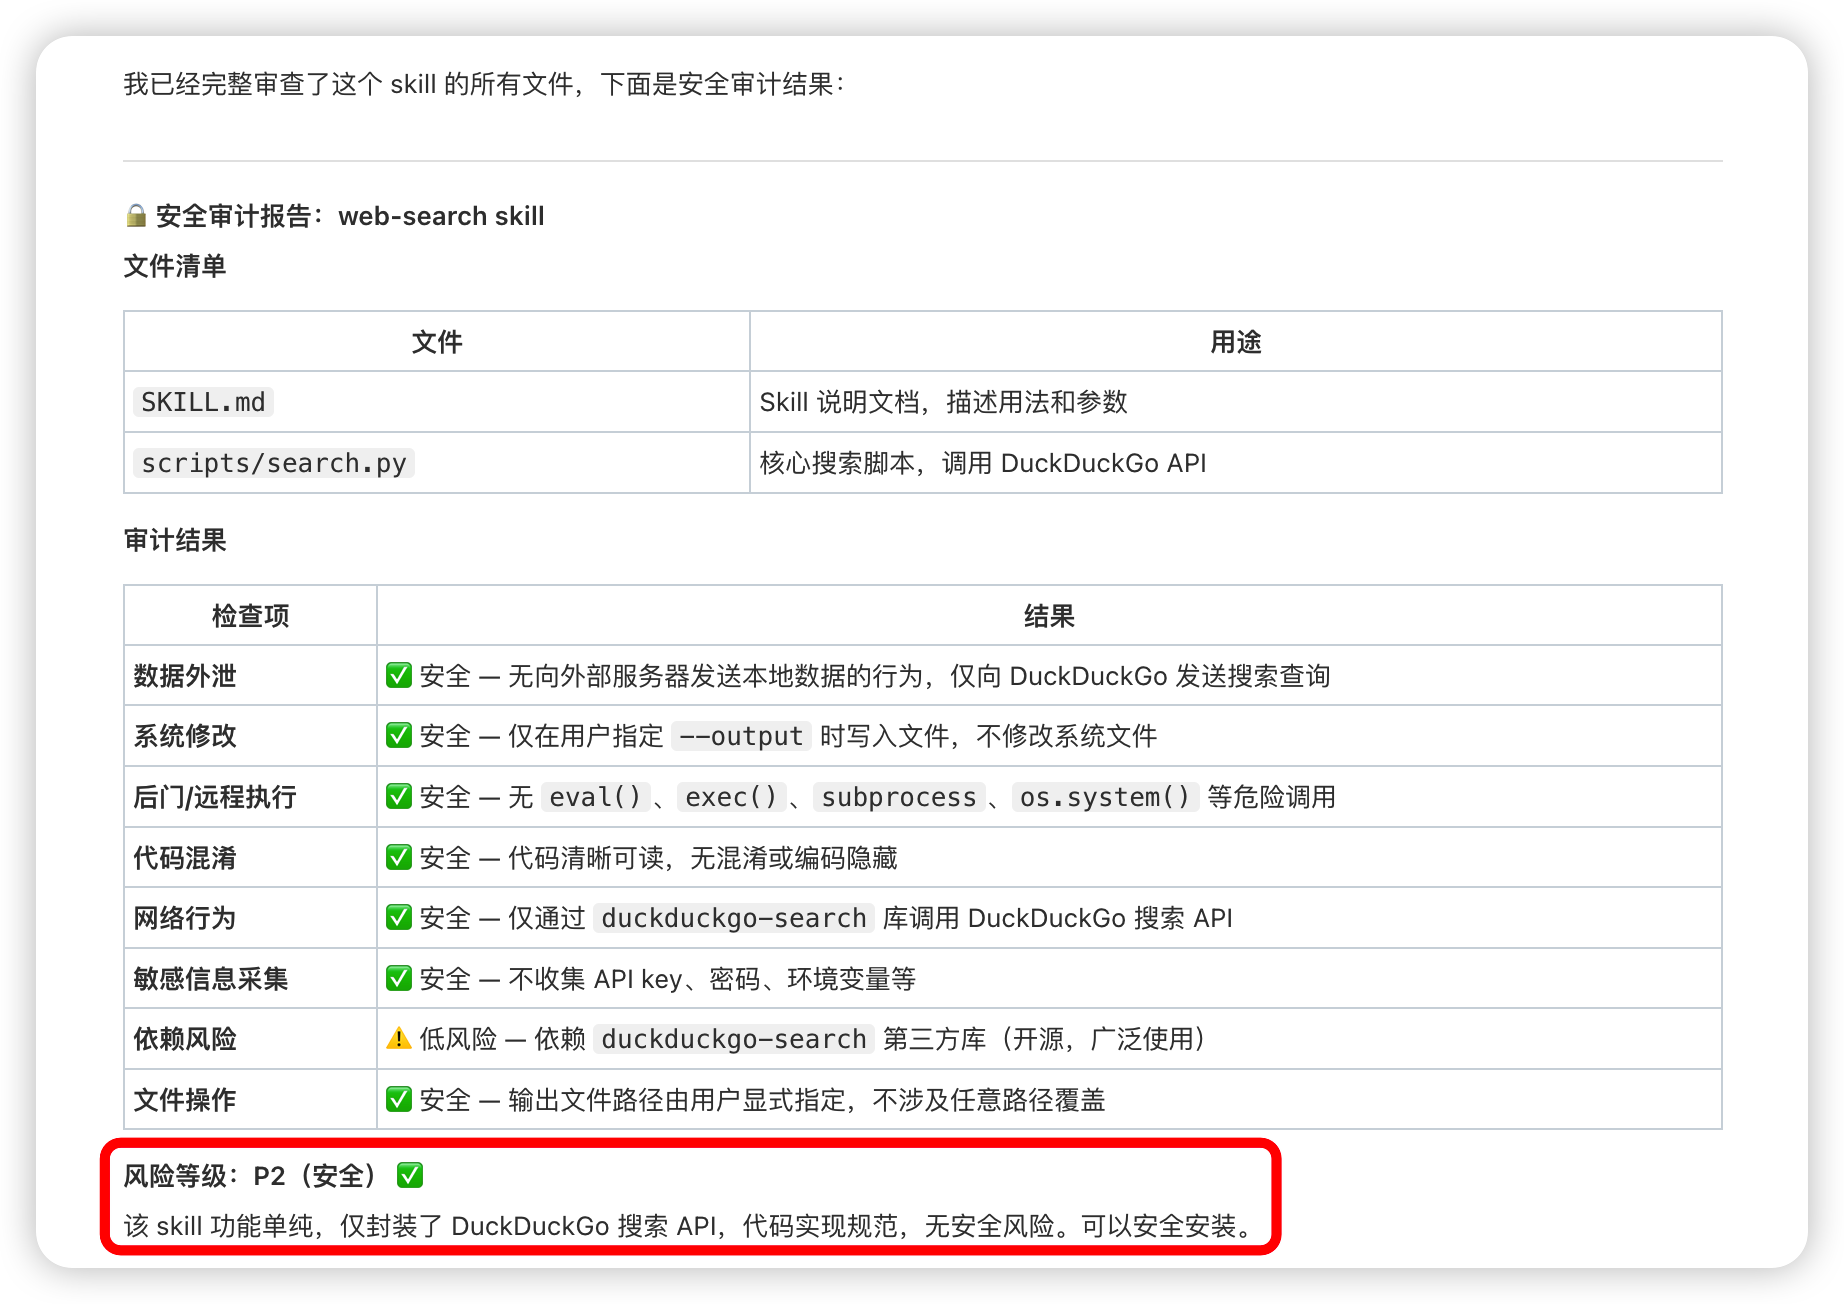This screenshot has height=1304, width=1844.
Task: Click the green checkmark in 代码混淆 row
Action: 399,858
